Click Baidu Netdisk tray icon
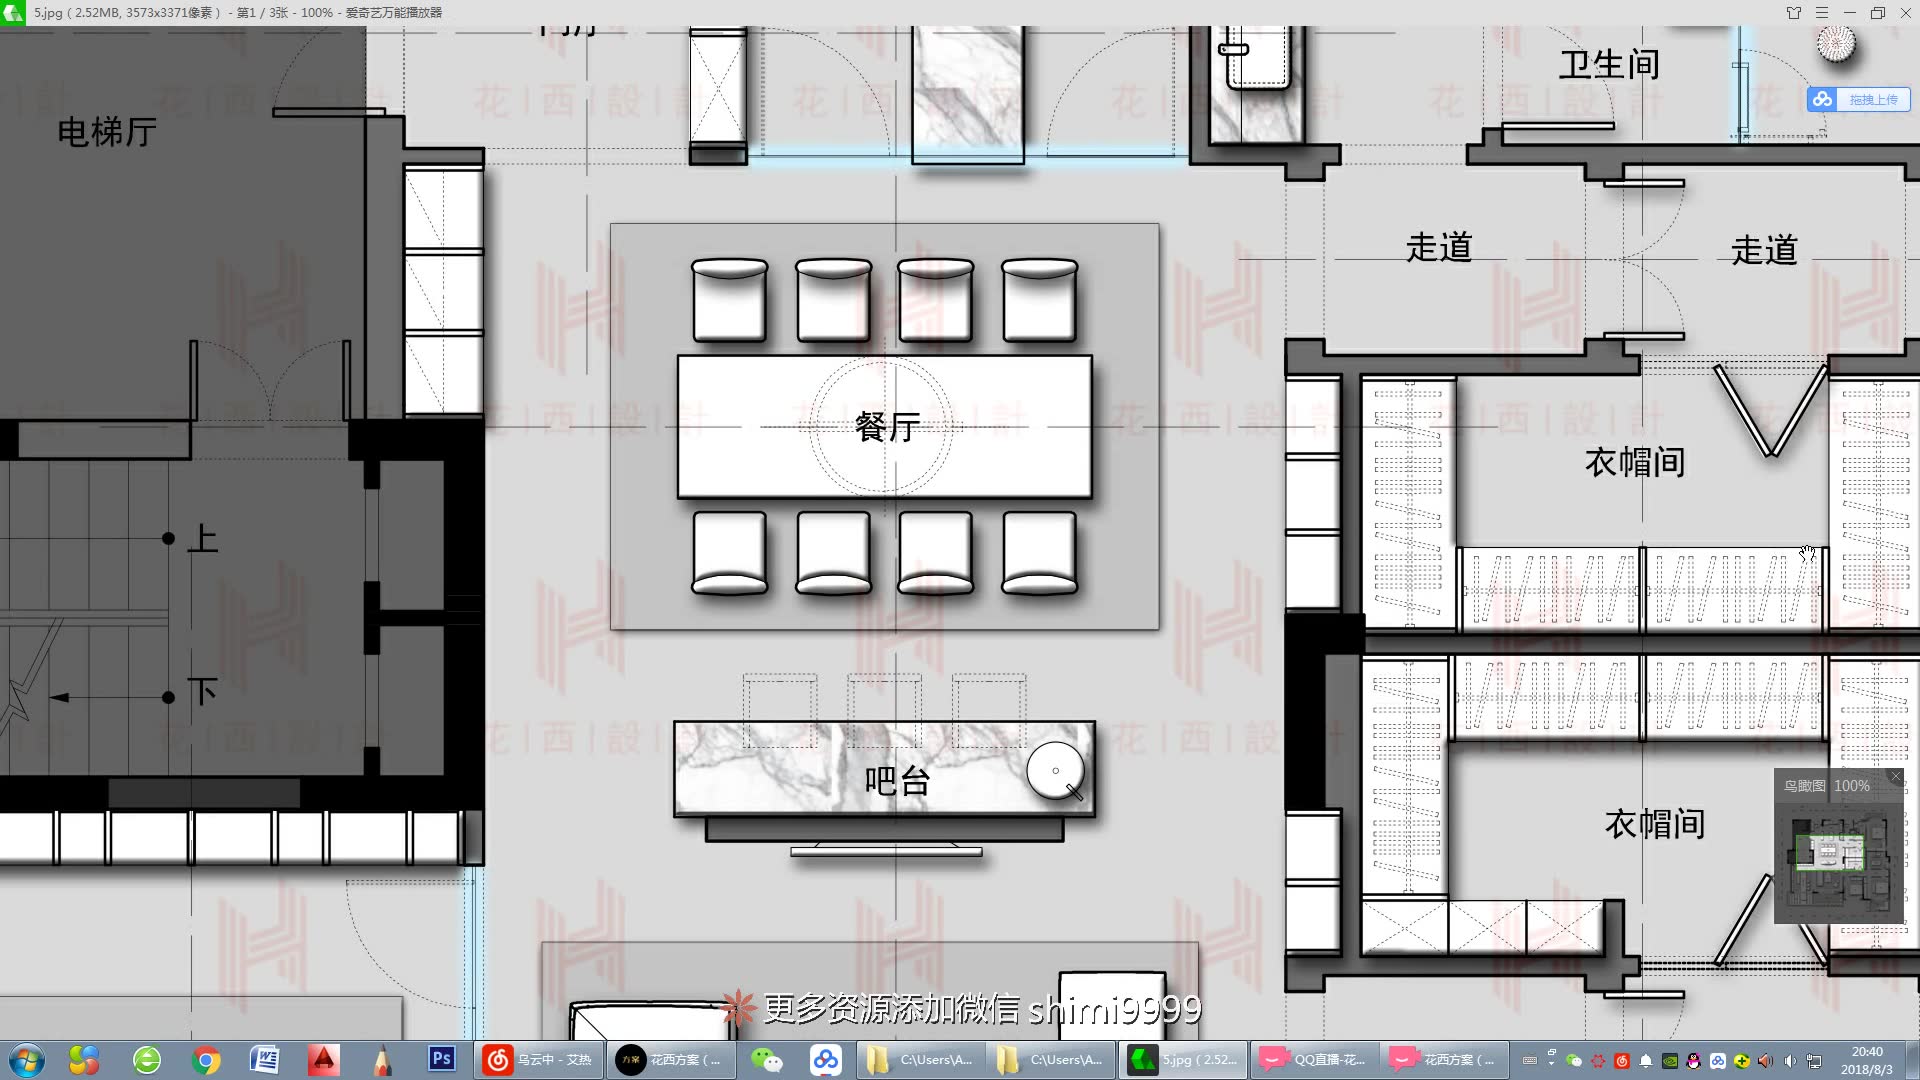The image size is (1920, 1080). click(x=1718, y=1061)
